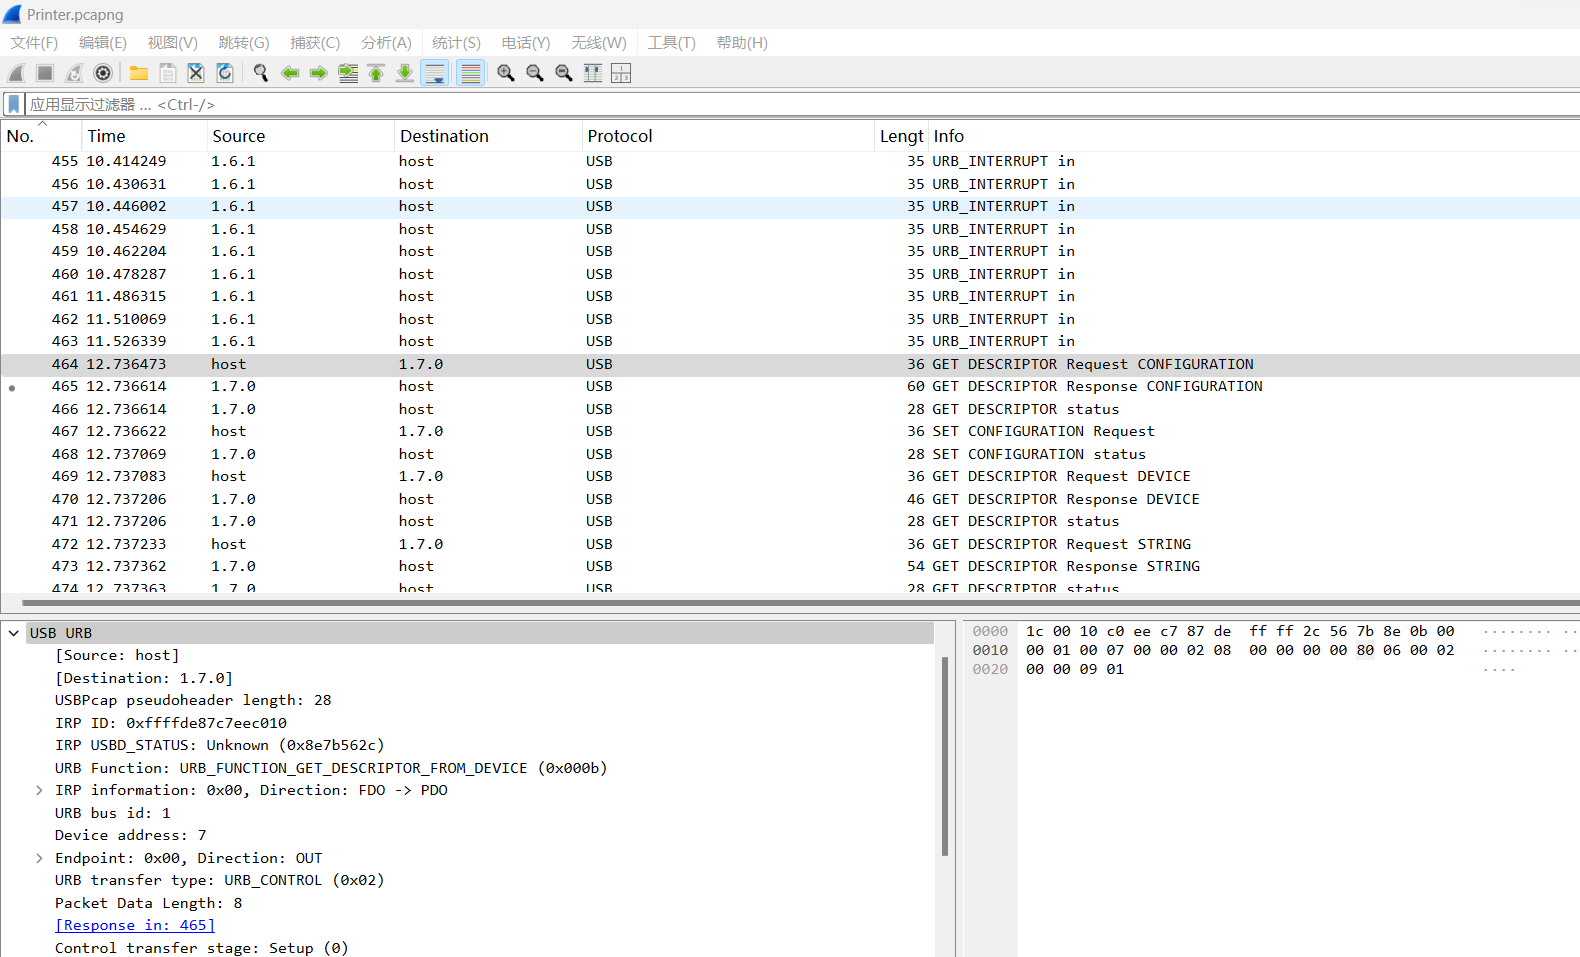This screenshot has width=1580, height=957.
Task: Open the 跳转(G) menu
Action: (244, 43)
